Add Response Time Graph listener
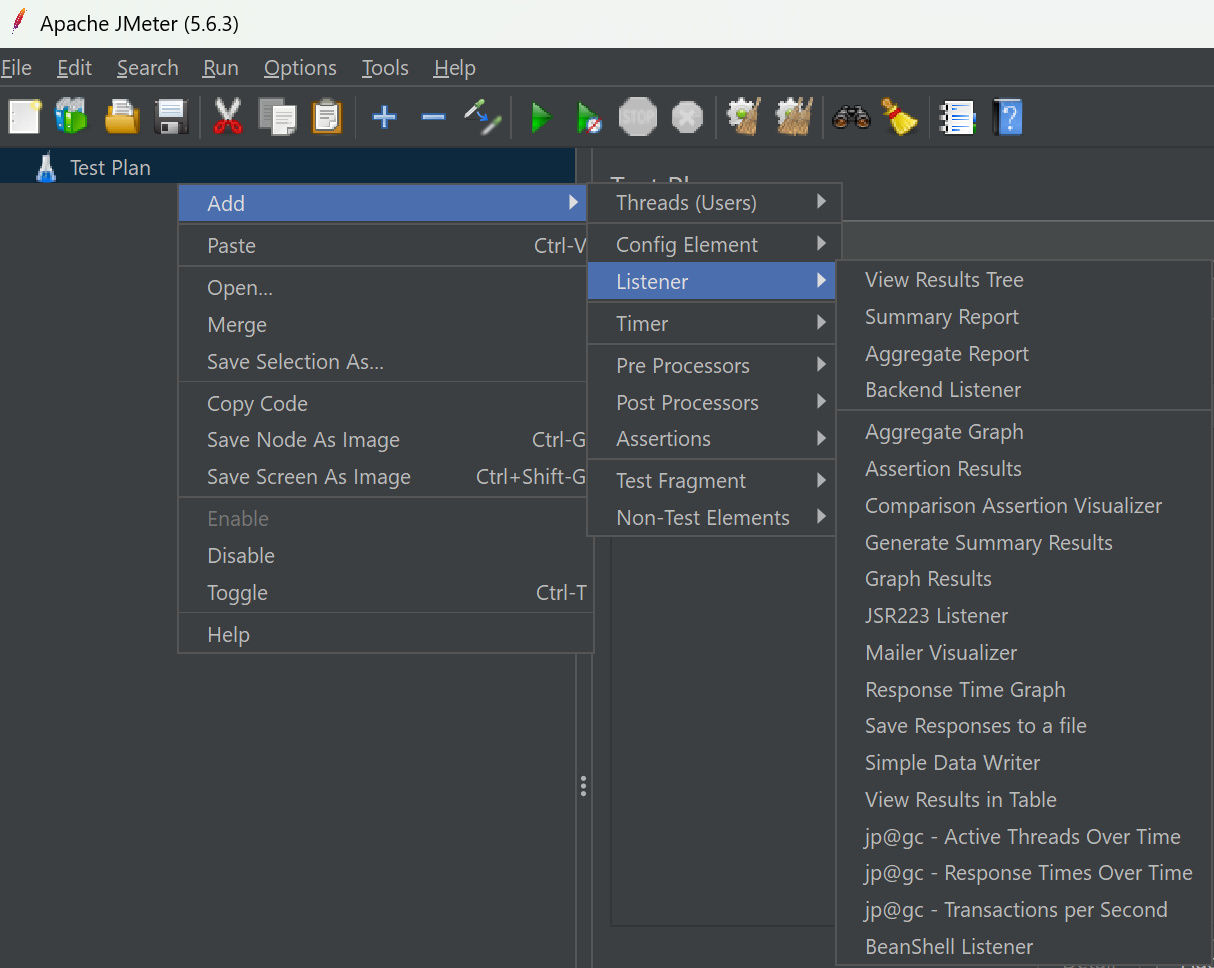This screenshot has width=1214, height=968. tap(1024, 690)
